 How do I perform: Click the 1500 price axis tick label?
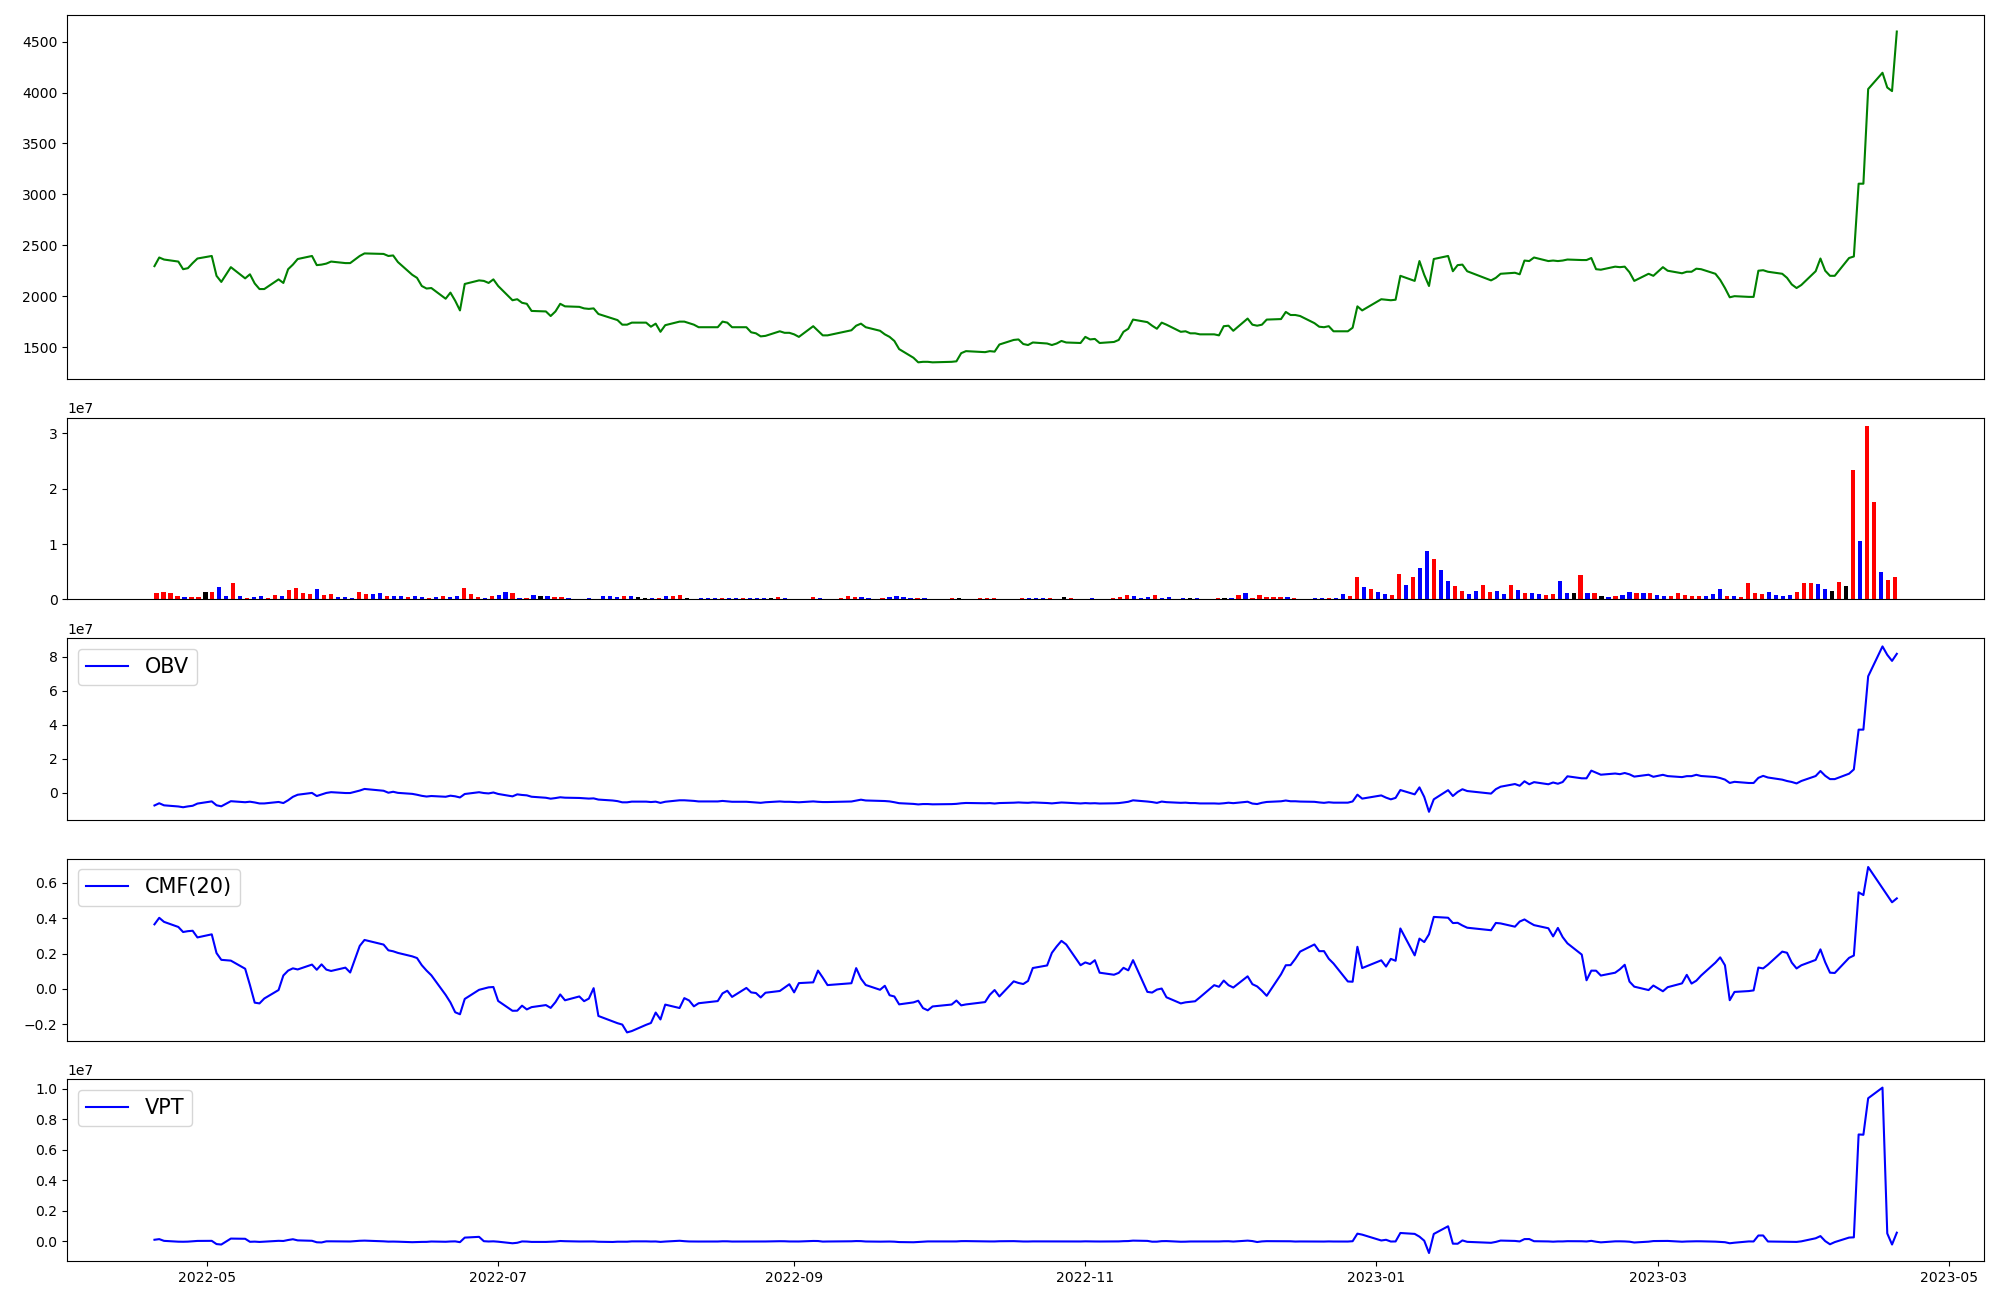coord(38,348)
